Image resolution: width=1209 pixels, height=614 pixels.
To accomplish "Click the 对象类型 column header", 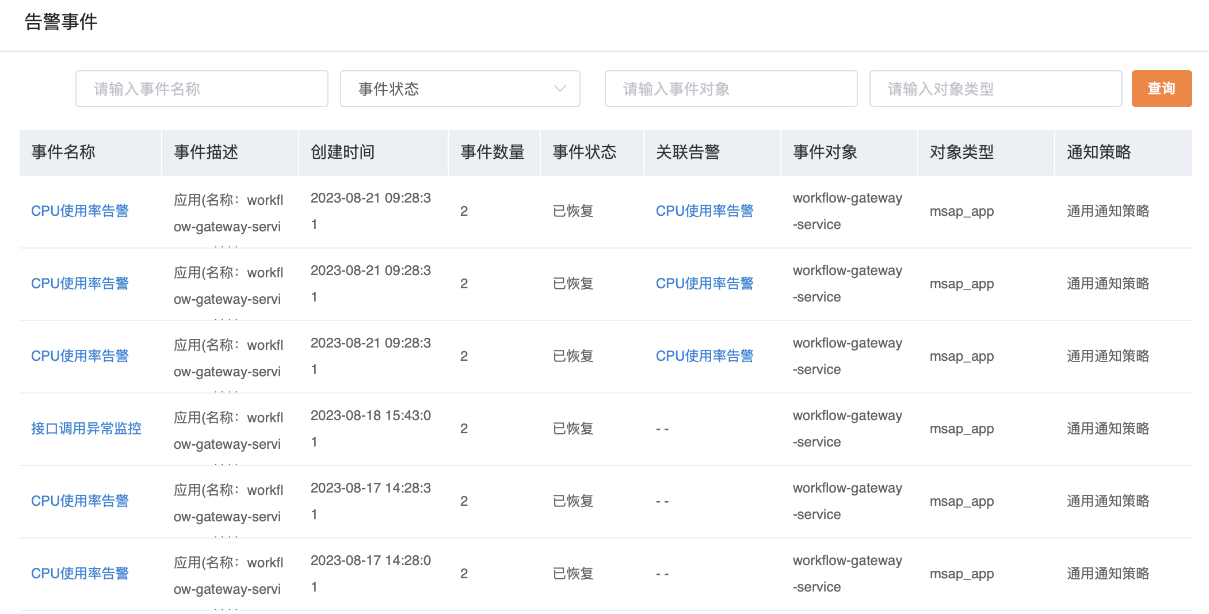I will tap(962, 152).
